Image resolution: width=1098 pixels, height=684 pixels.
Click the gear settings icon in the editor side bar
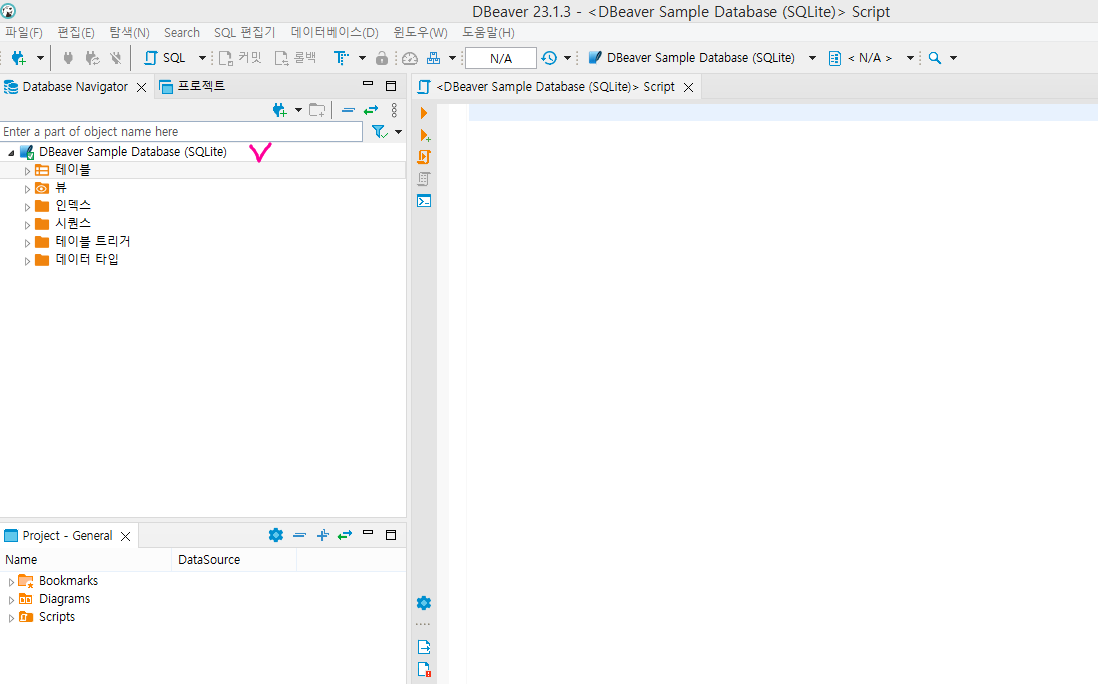click(x=424, y=603)
